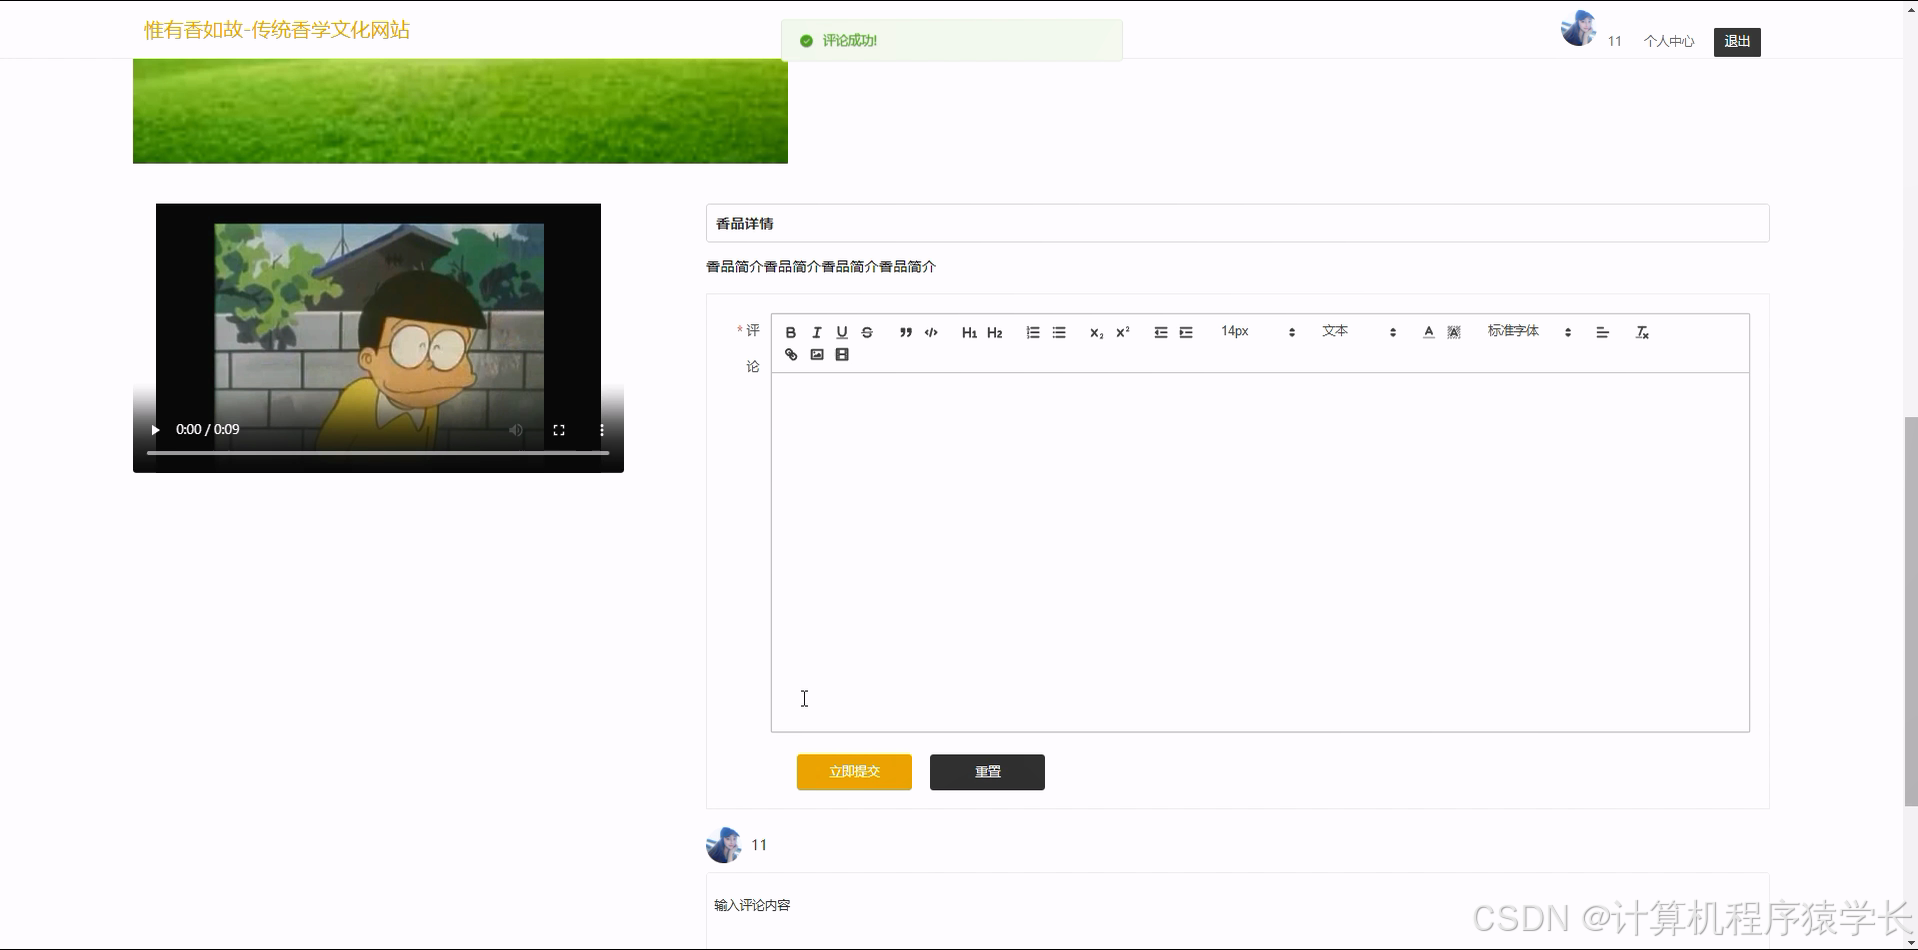Insert a blockquote in the editor

tap(904, 331)
